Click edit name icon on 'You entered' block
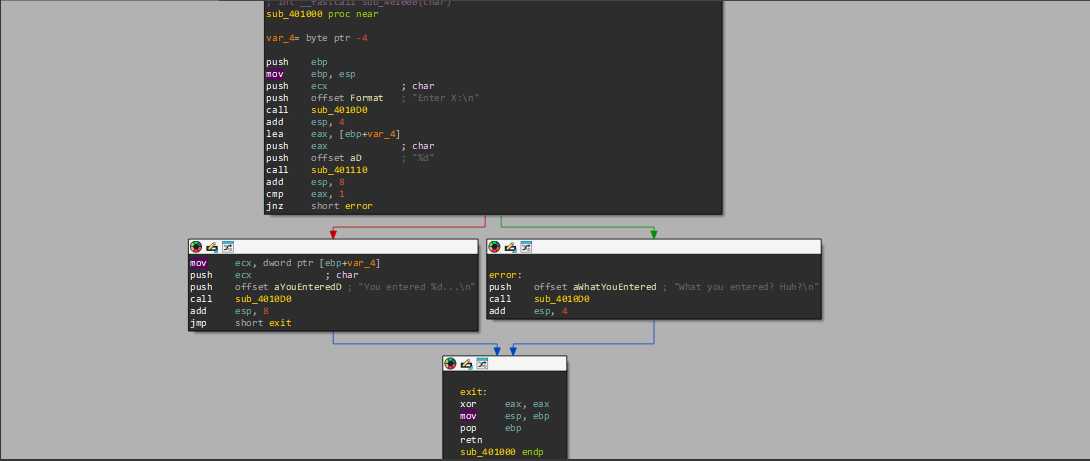The image size is (1090, 461). pyautogui.click(x=212, y=247)
